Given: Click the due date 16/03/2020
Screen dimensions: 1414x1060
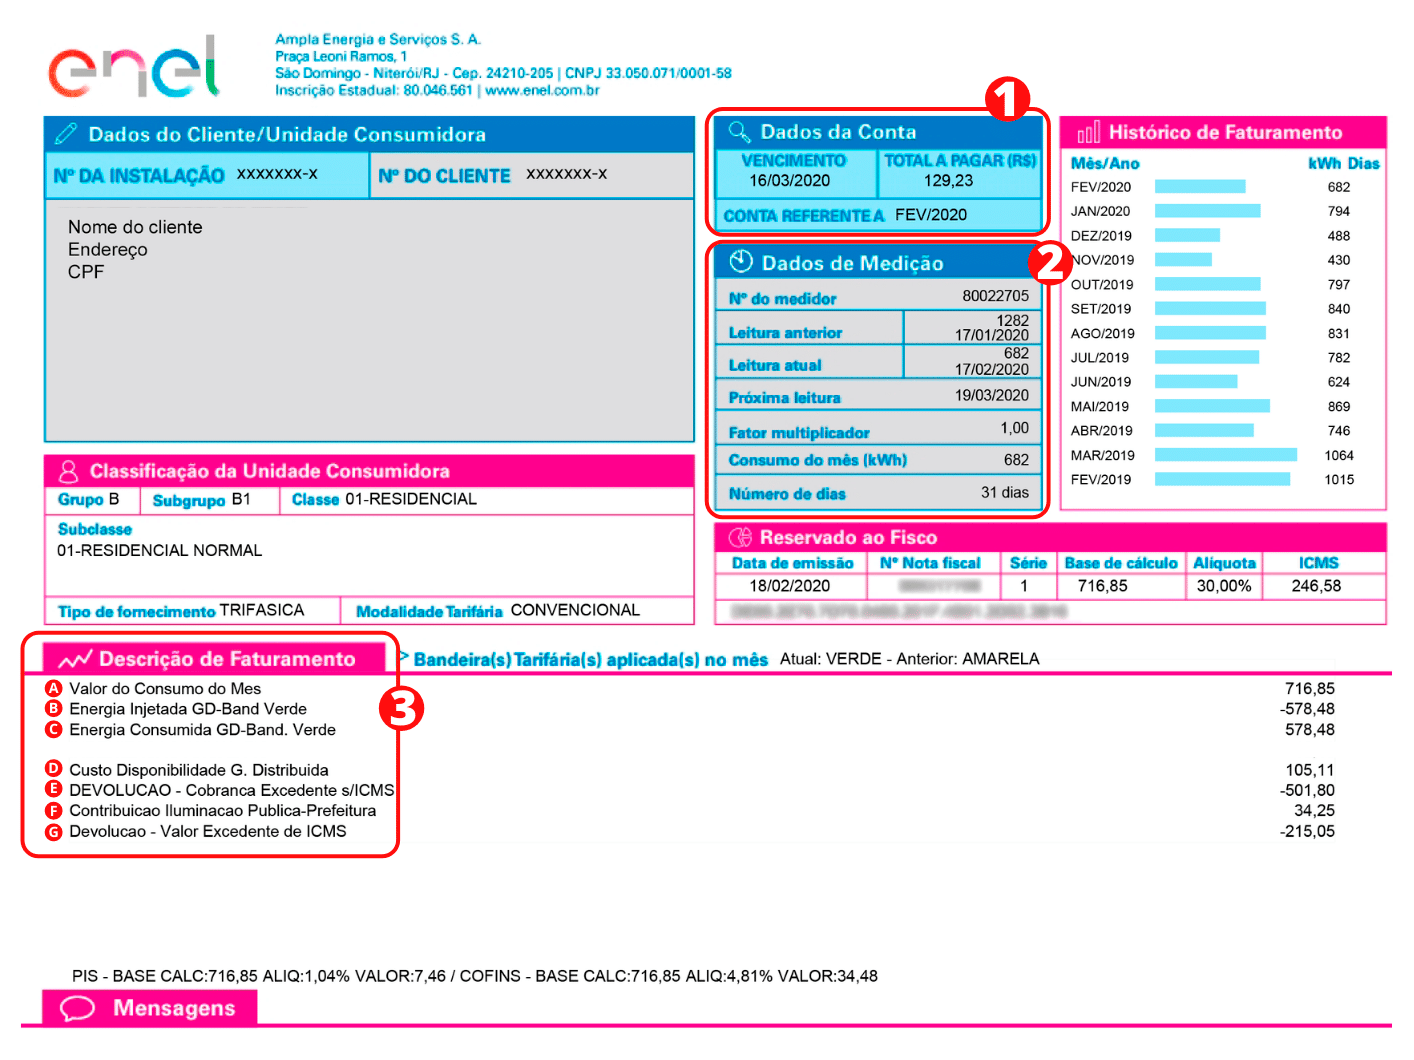Looking at the screenshot, I should tap(790, 181).
